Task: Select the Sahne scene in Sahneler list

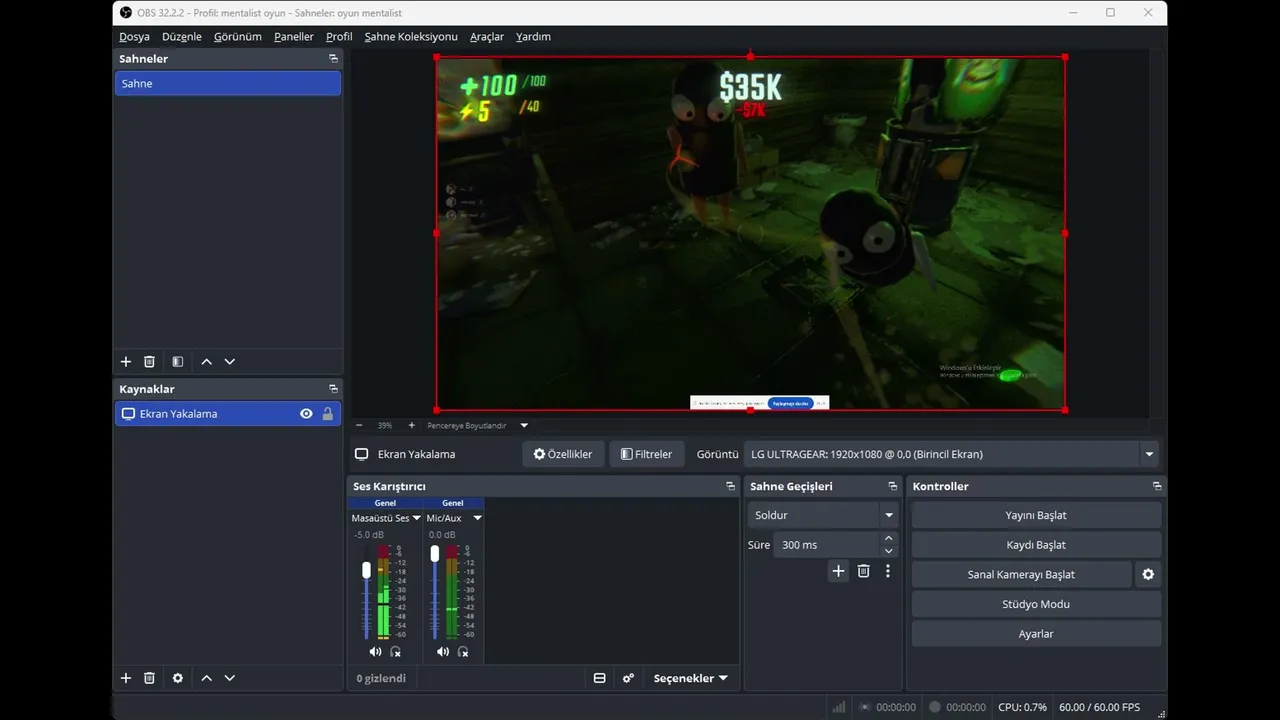Action: click(x=228, y=84)
